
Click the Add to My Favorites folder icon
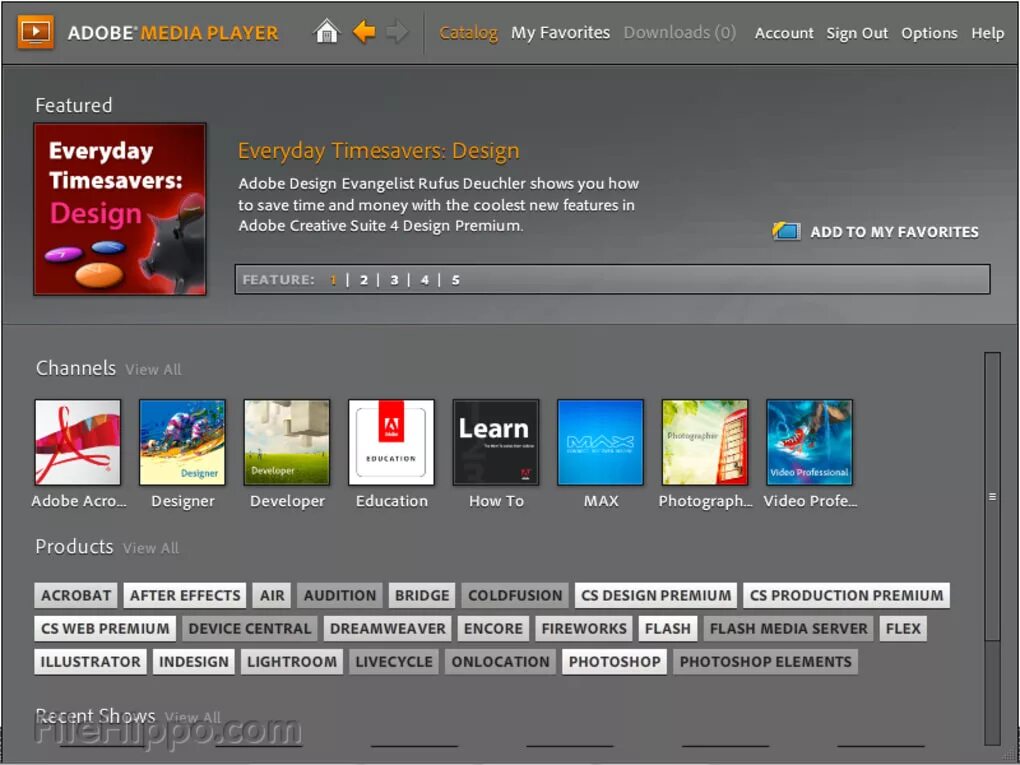pyautogui.click(x=786, y=231)
